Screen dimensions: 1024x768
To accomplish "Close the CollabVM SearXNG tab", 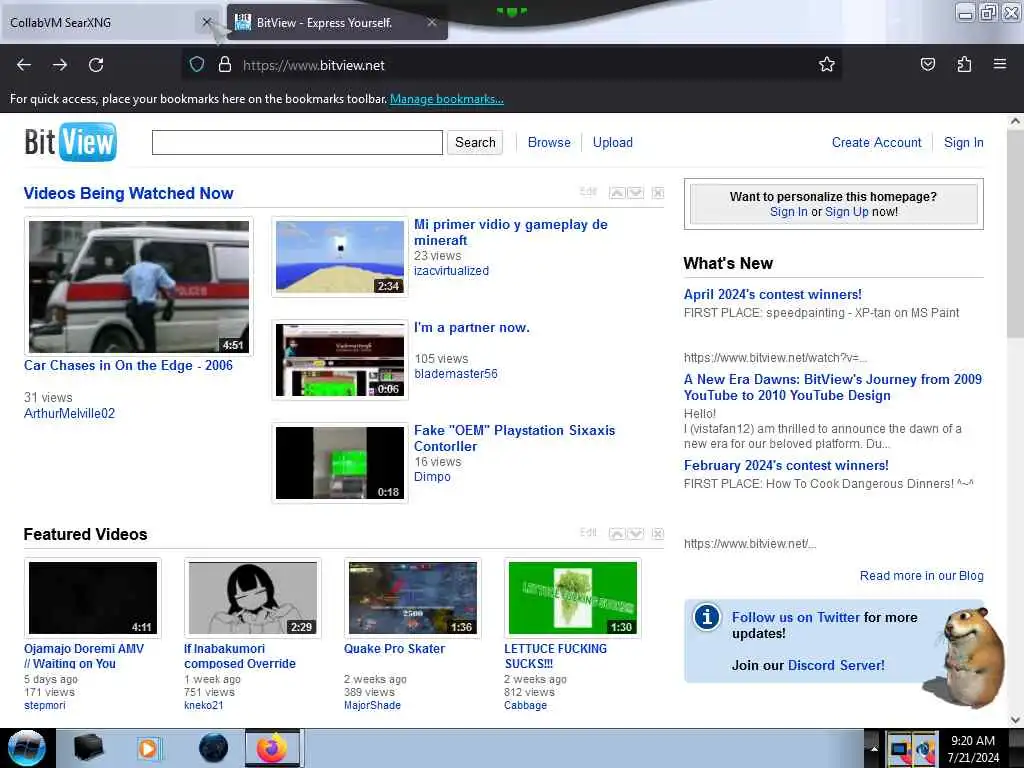I will (x=206, y=22).
